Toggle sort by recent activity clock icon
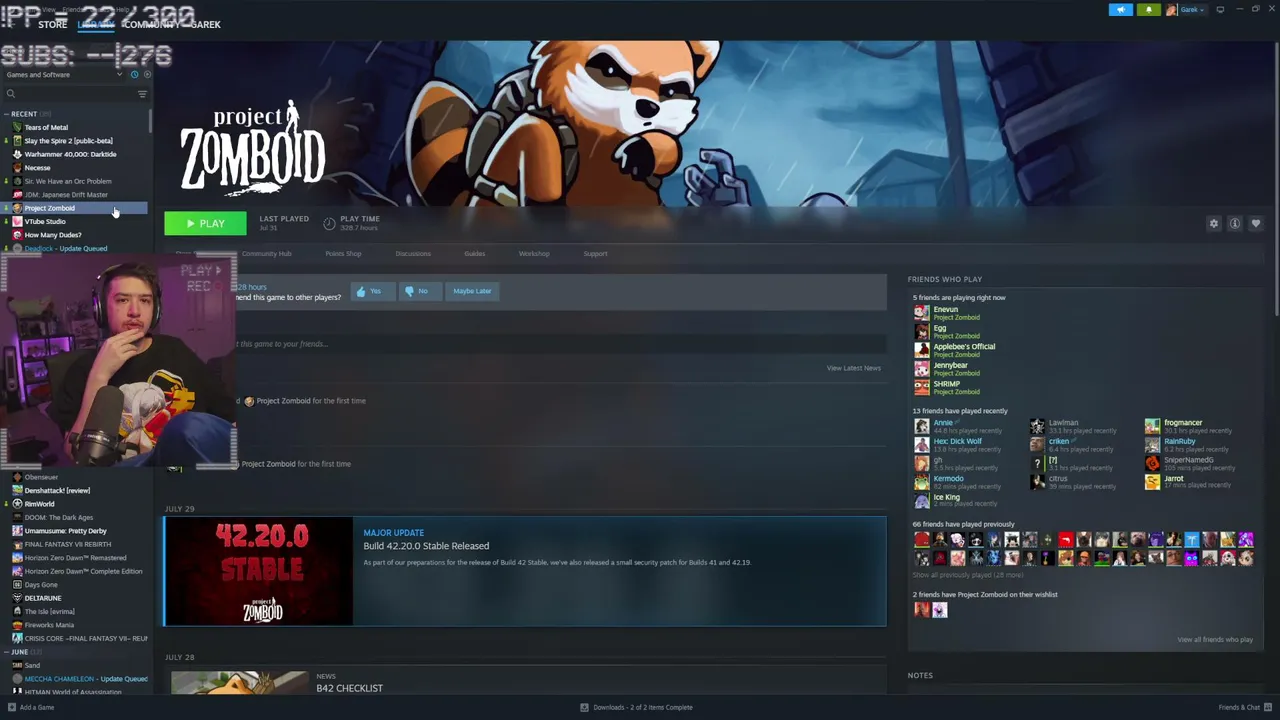The width and height of the screenshot is (1280, 720). coord(134,75)
